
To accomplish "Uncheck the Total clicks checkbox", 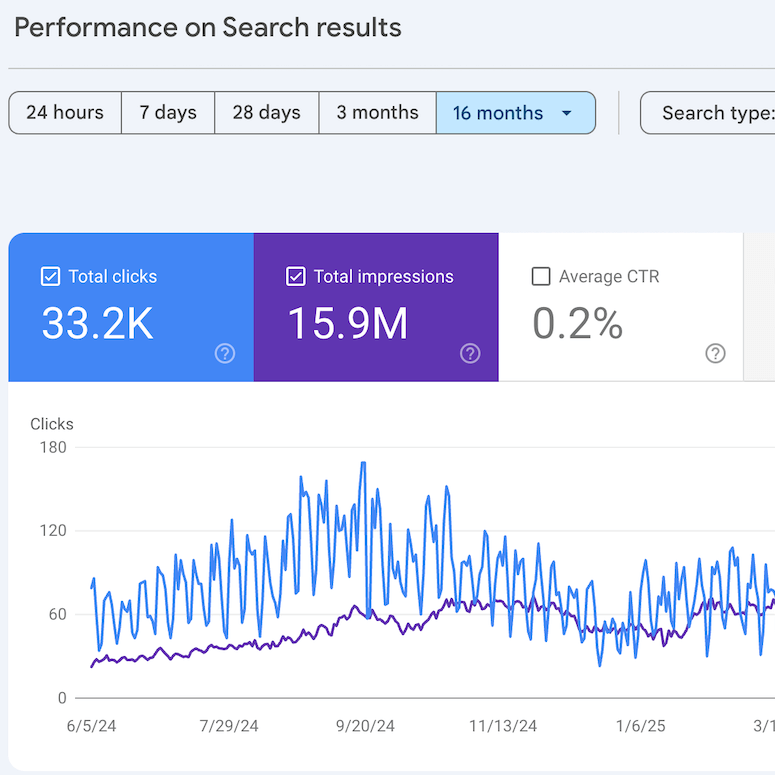I will coord(51,277).
